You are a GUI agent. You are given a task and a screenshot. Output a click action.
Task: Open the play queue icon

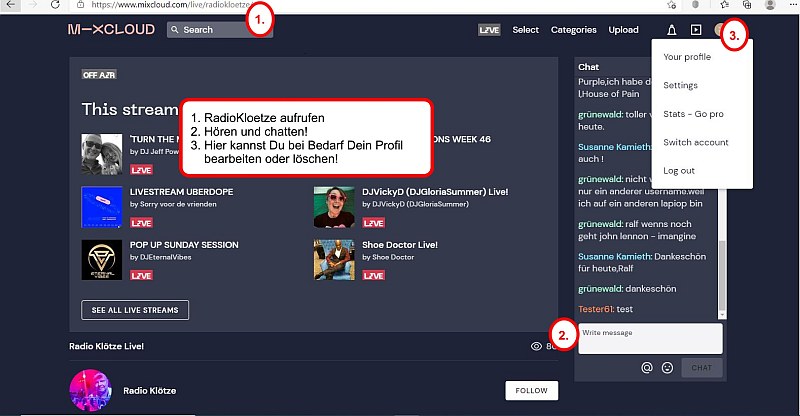click(x=696, y=30)
